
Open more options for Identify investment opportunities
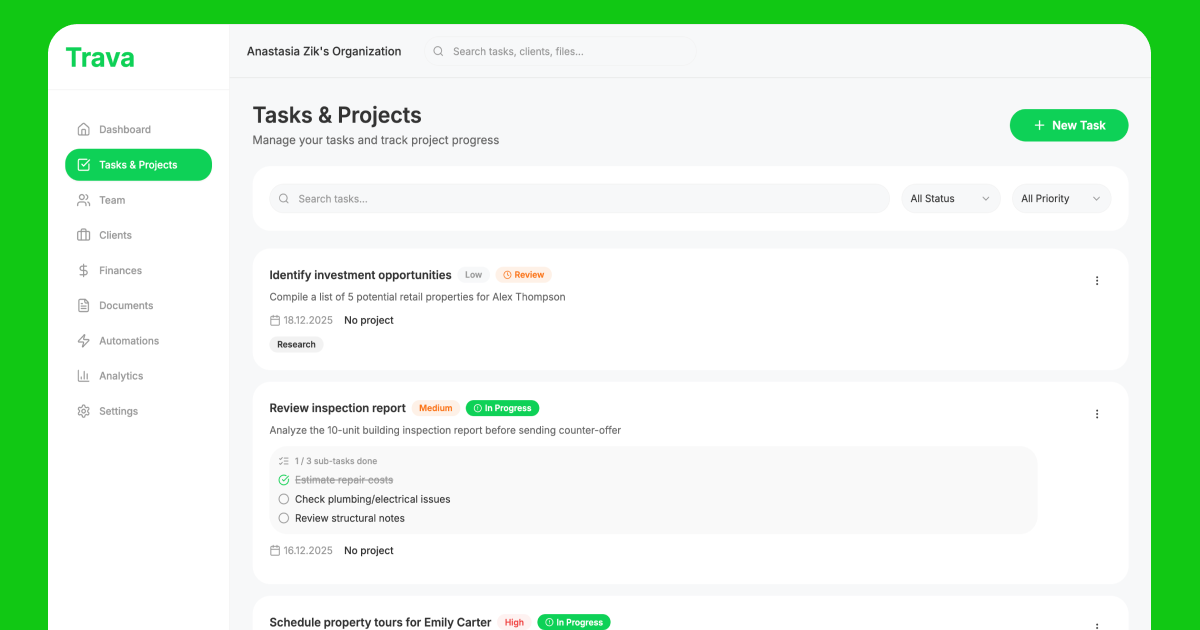(x=1097, y=281)
